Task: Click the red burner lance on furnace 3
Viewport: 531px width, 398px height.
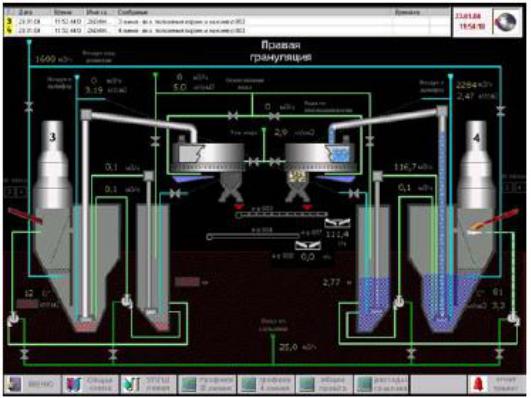Action: pos(25,216)
